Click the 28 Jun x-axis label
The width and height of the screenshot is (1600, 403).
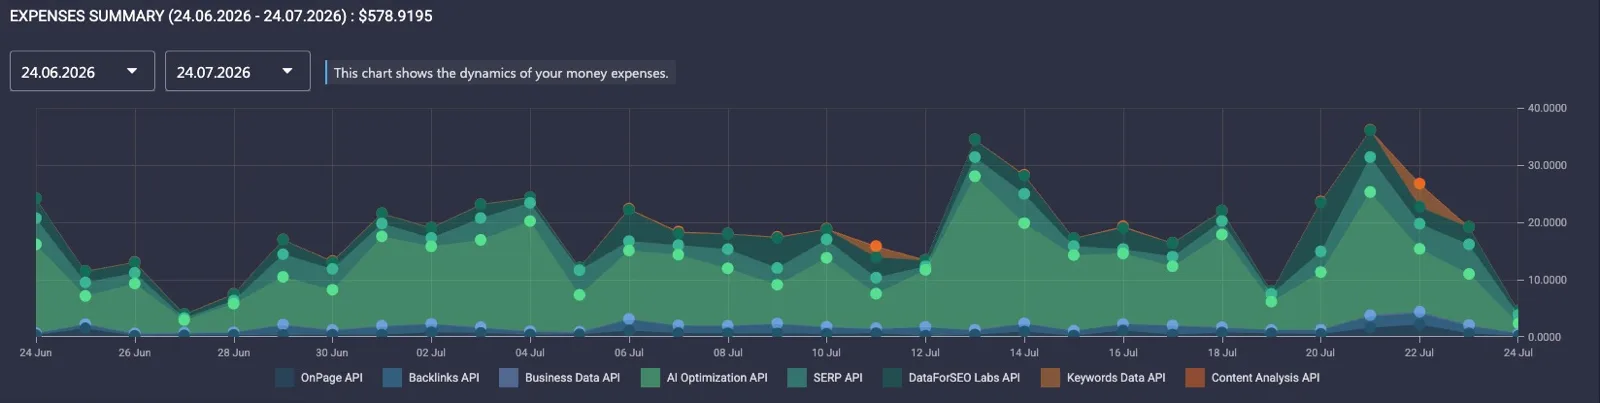[x=234, y=353]
